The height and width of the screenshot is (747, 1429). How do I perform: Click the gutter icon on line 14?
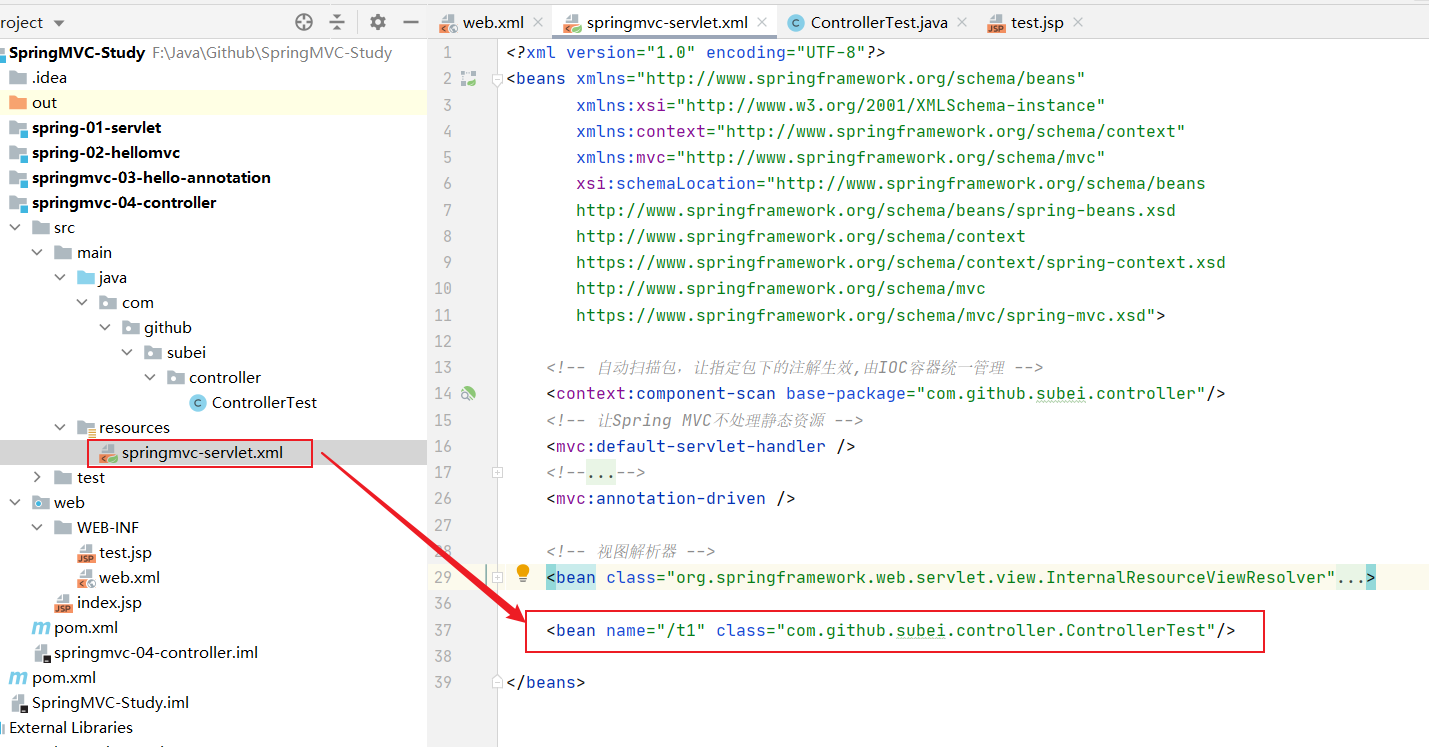tap(467, 394)
